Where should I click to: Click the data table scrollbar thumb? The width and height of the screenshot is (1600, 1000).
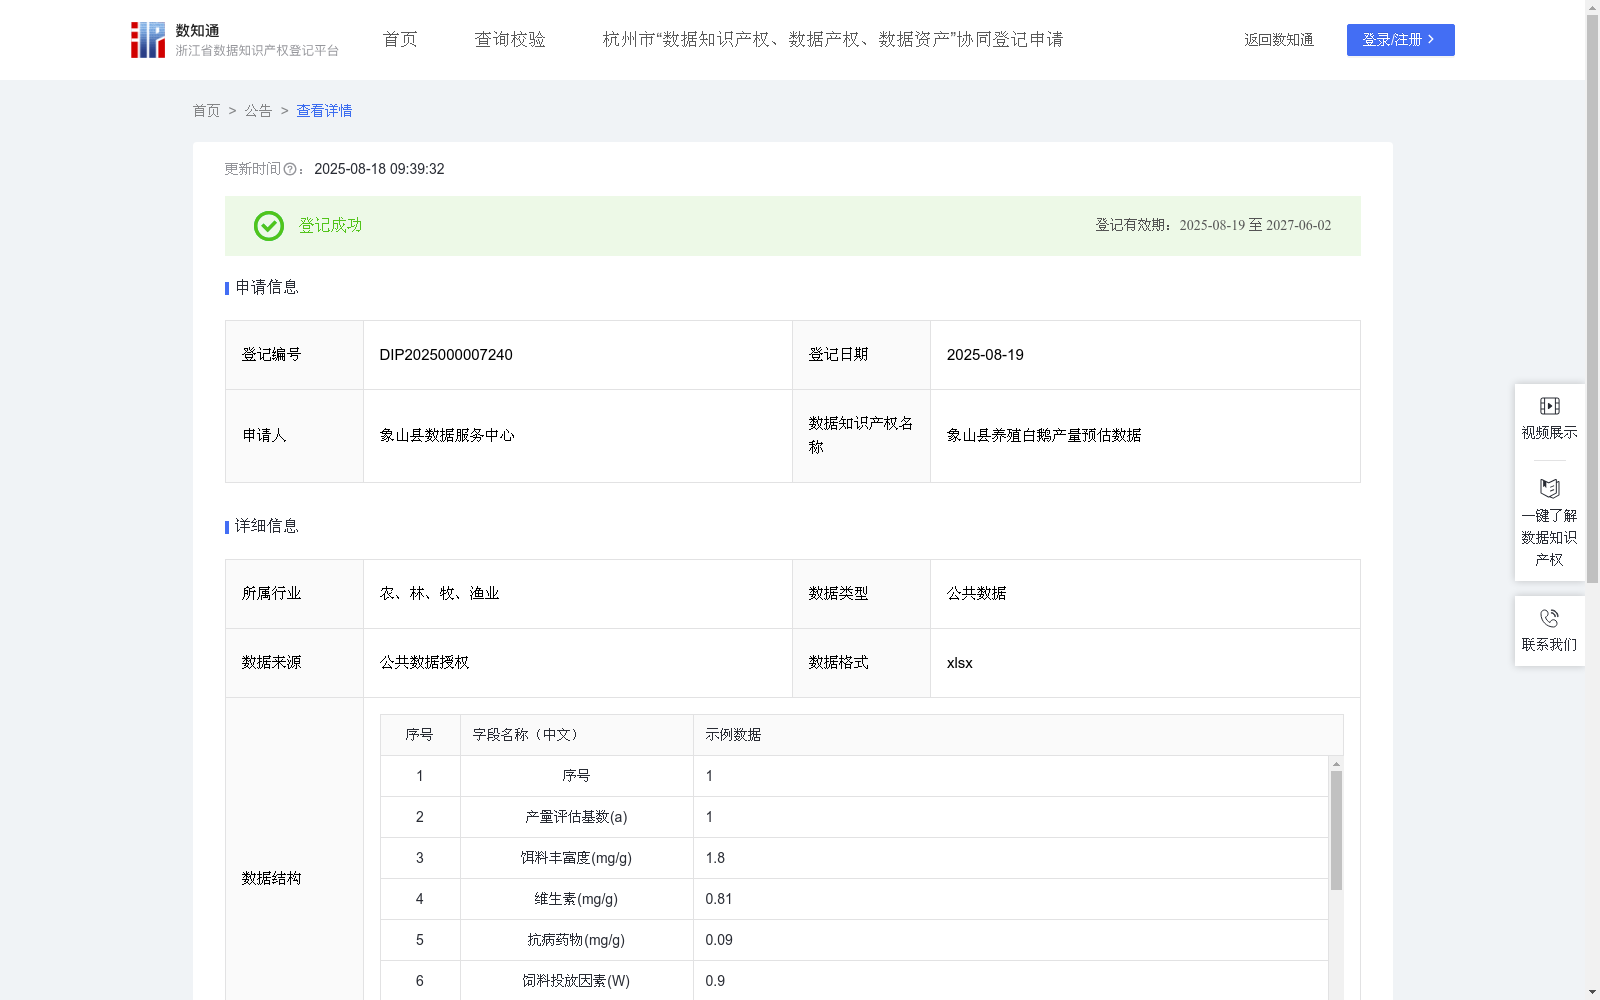pos(1336,830)
